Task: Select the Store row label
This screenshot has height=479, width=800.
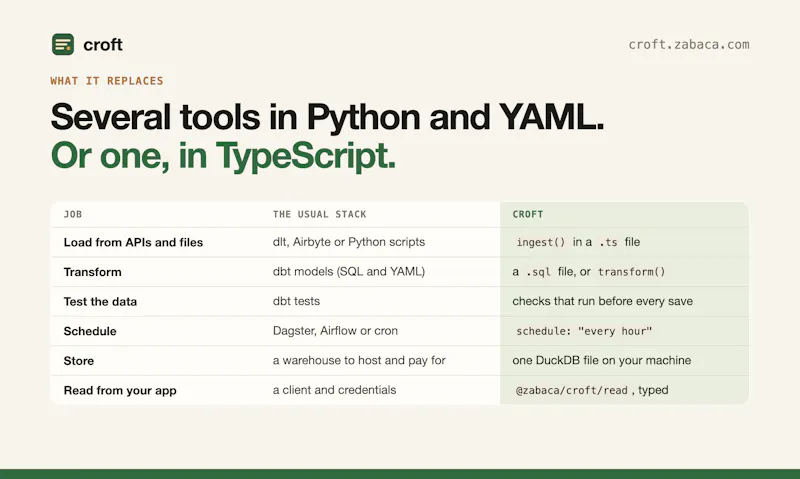Action: [79, 361]
